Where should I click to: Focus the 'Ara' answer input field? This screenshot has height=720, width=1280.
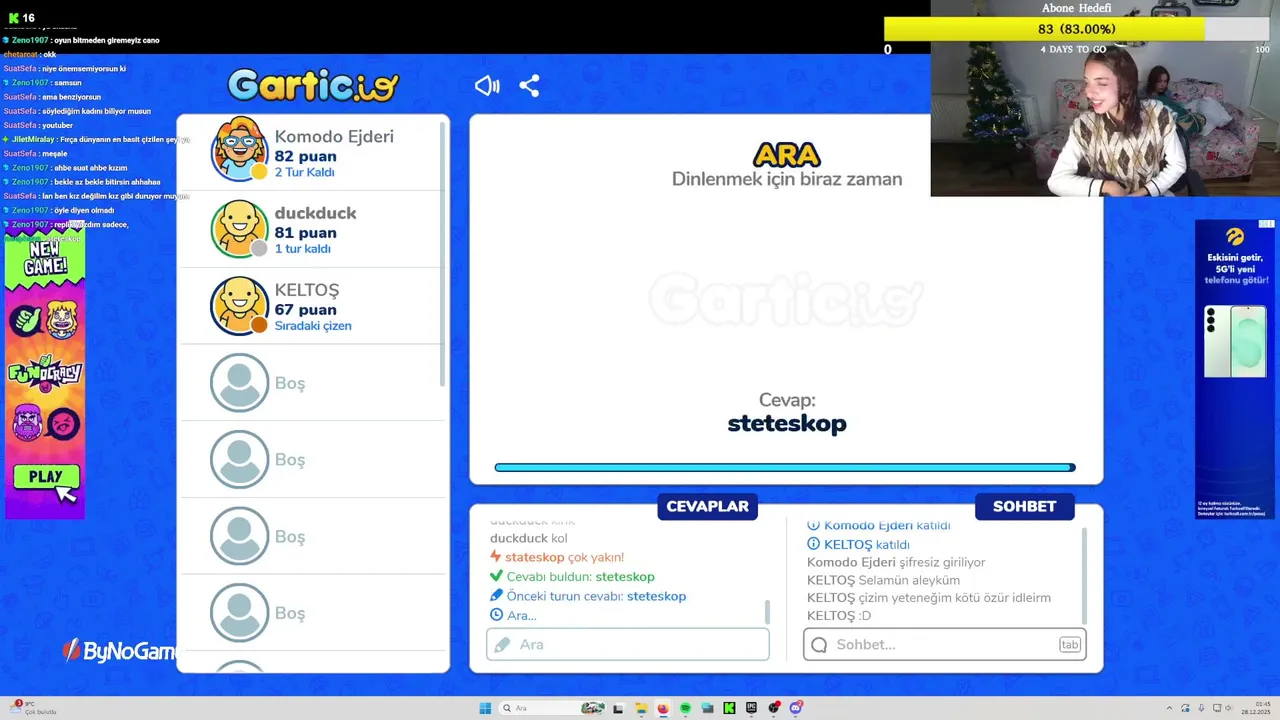[628, 644]
